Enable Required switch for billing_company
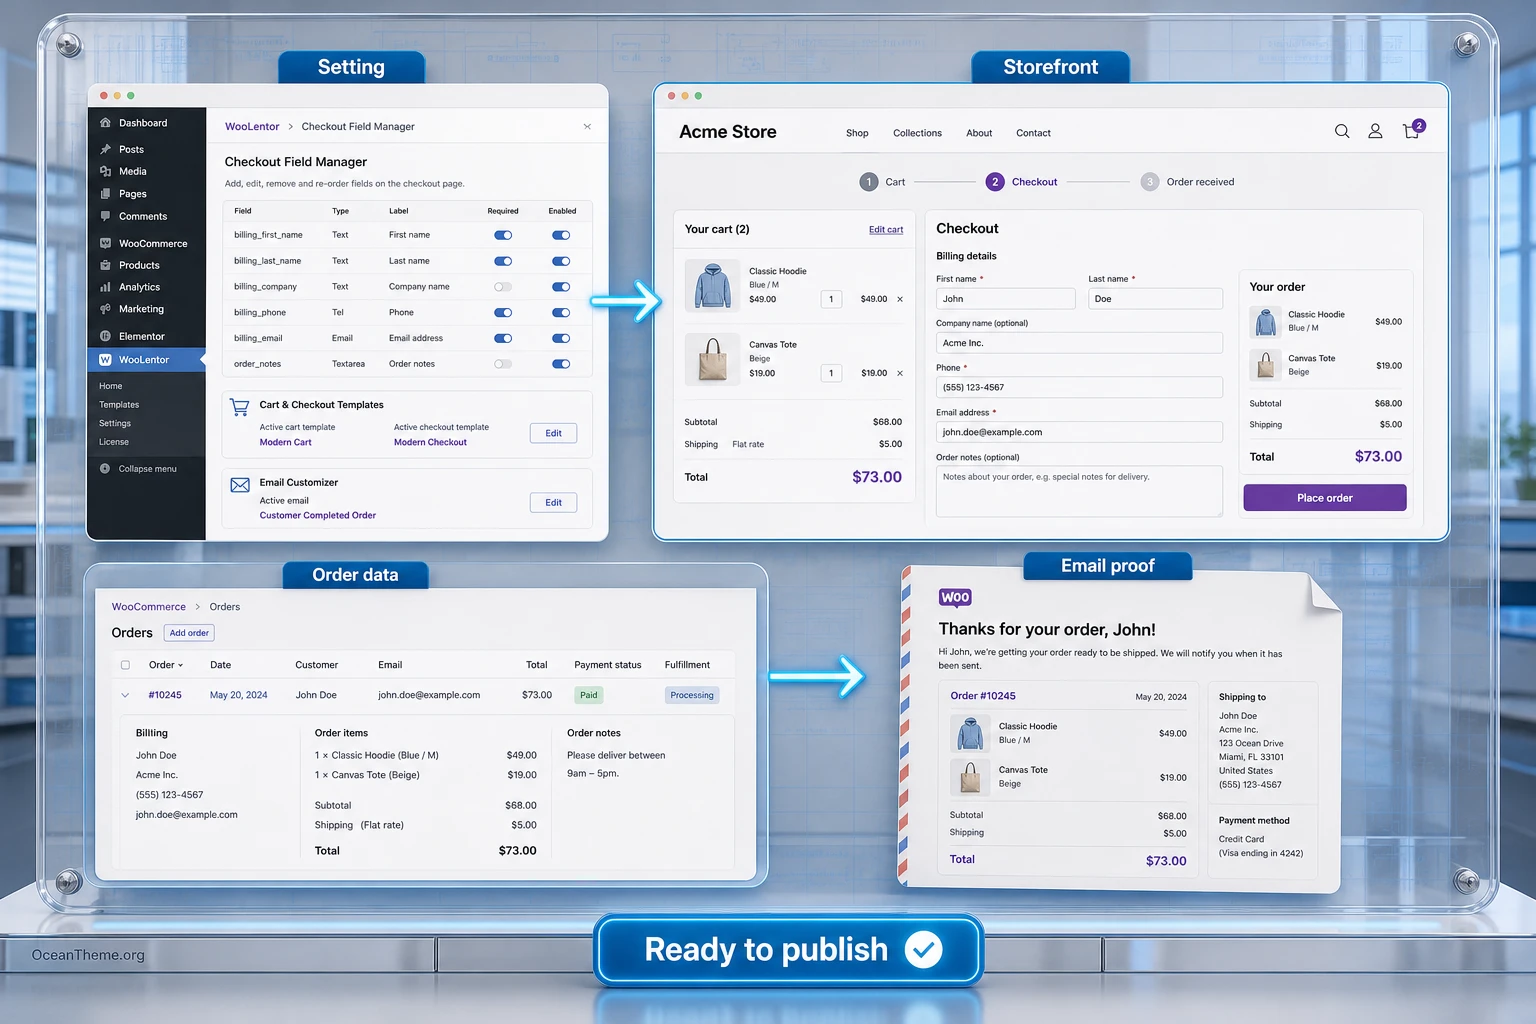Viewport: 1536px width, 1024px height. point(503,287)
